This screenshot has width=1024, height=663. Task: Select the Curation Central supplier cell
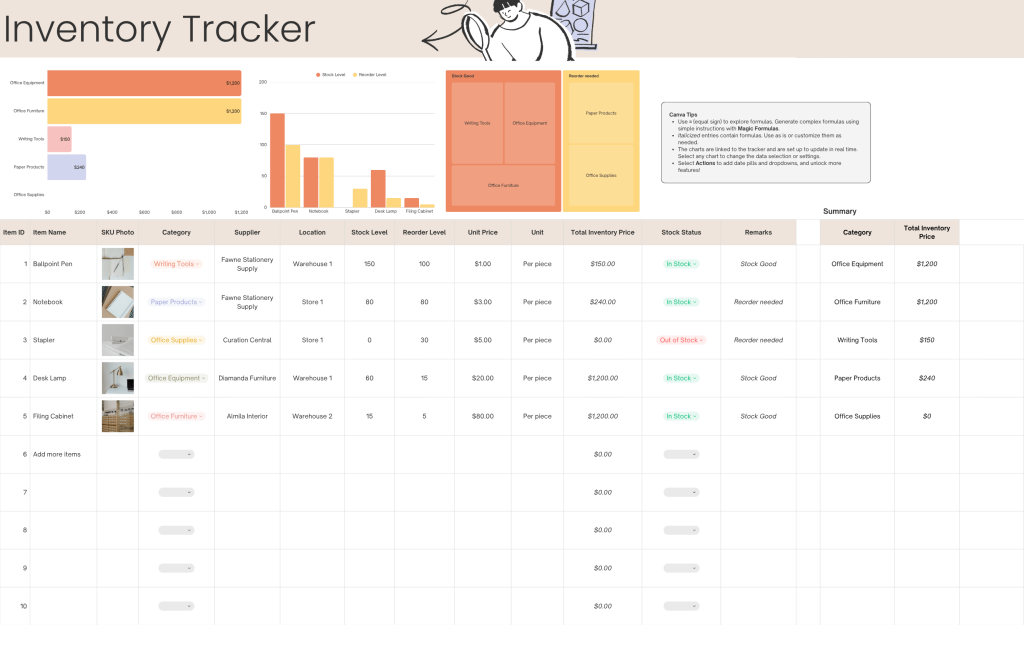pyautogui.click(x=247, y=340)
